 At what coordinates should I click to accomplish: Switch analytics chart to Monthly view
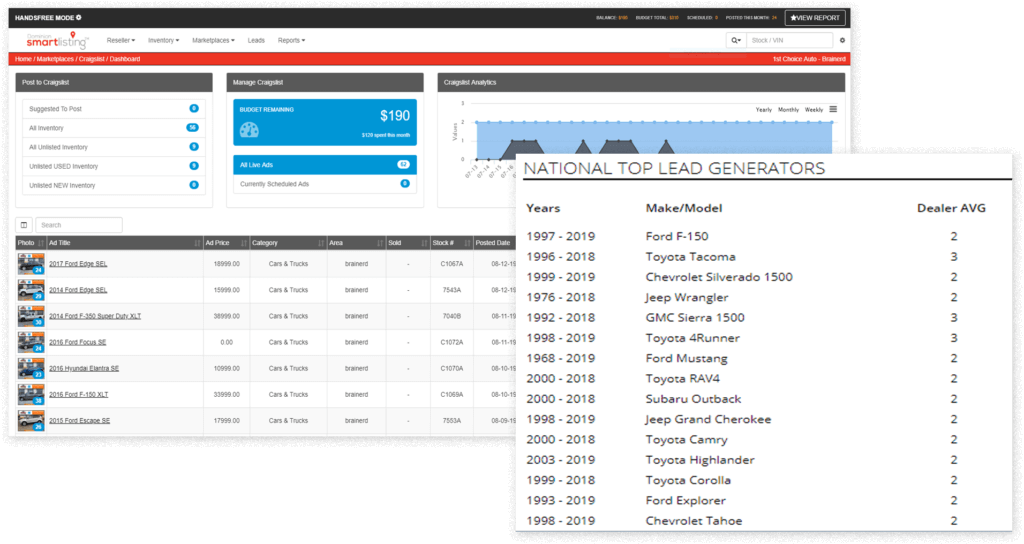[x=788, y=110]
